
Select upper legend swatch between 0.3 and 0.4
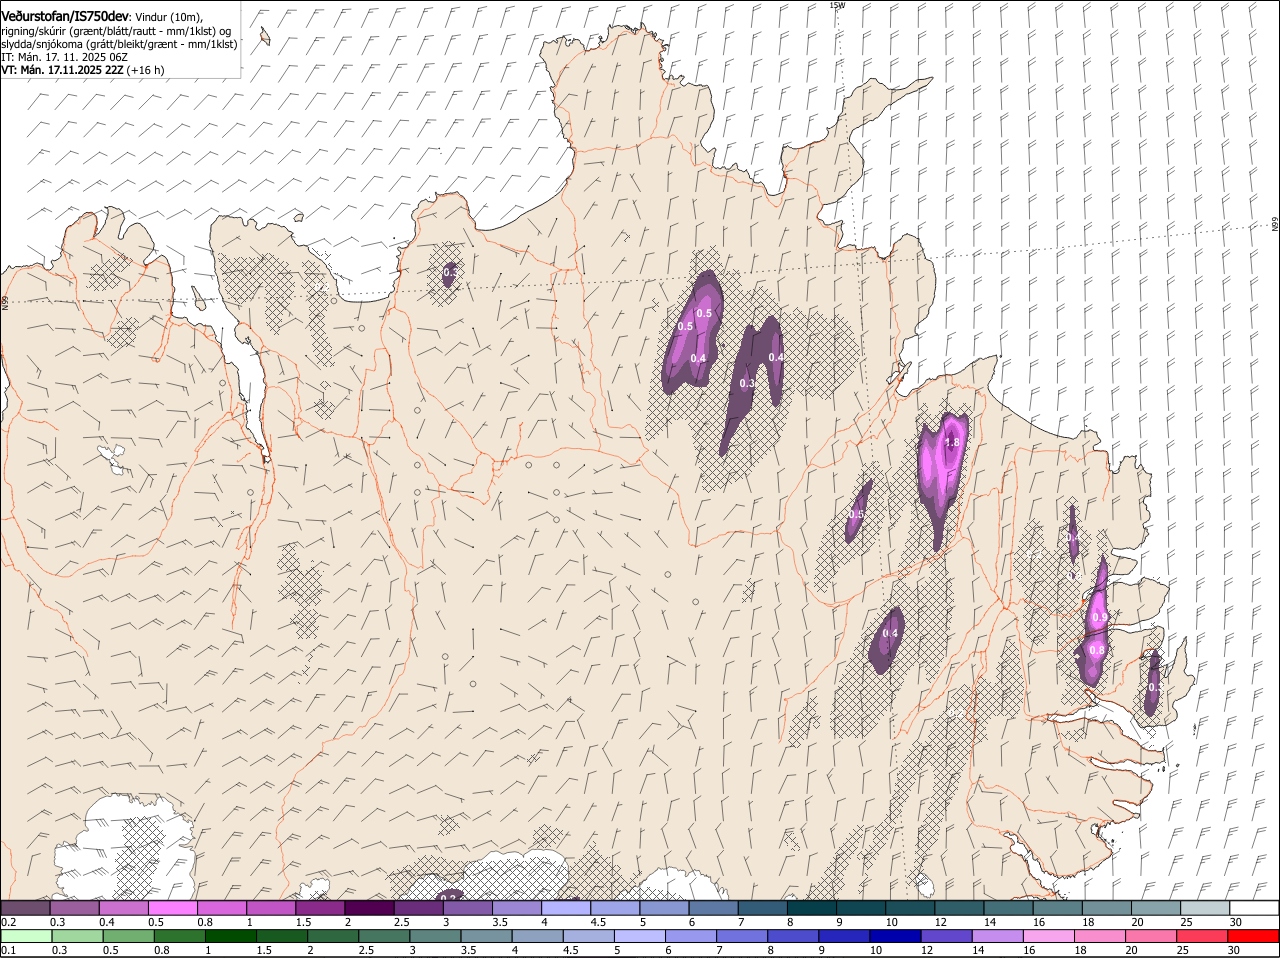tap(74, 907)
